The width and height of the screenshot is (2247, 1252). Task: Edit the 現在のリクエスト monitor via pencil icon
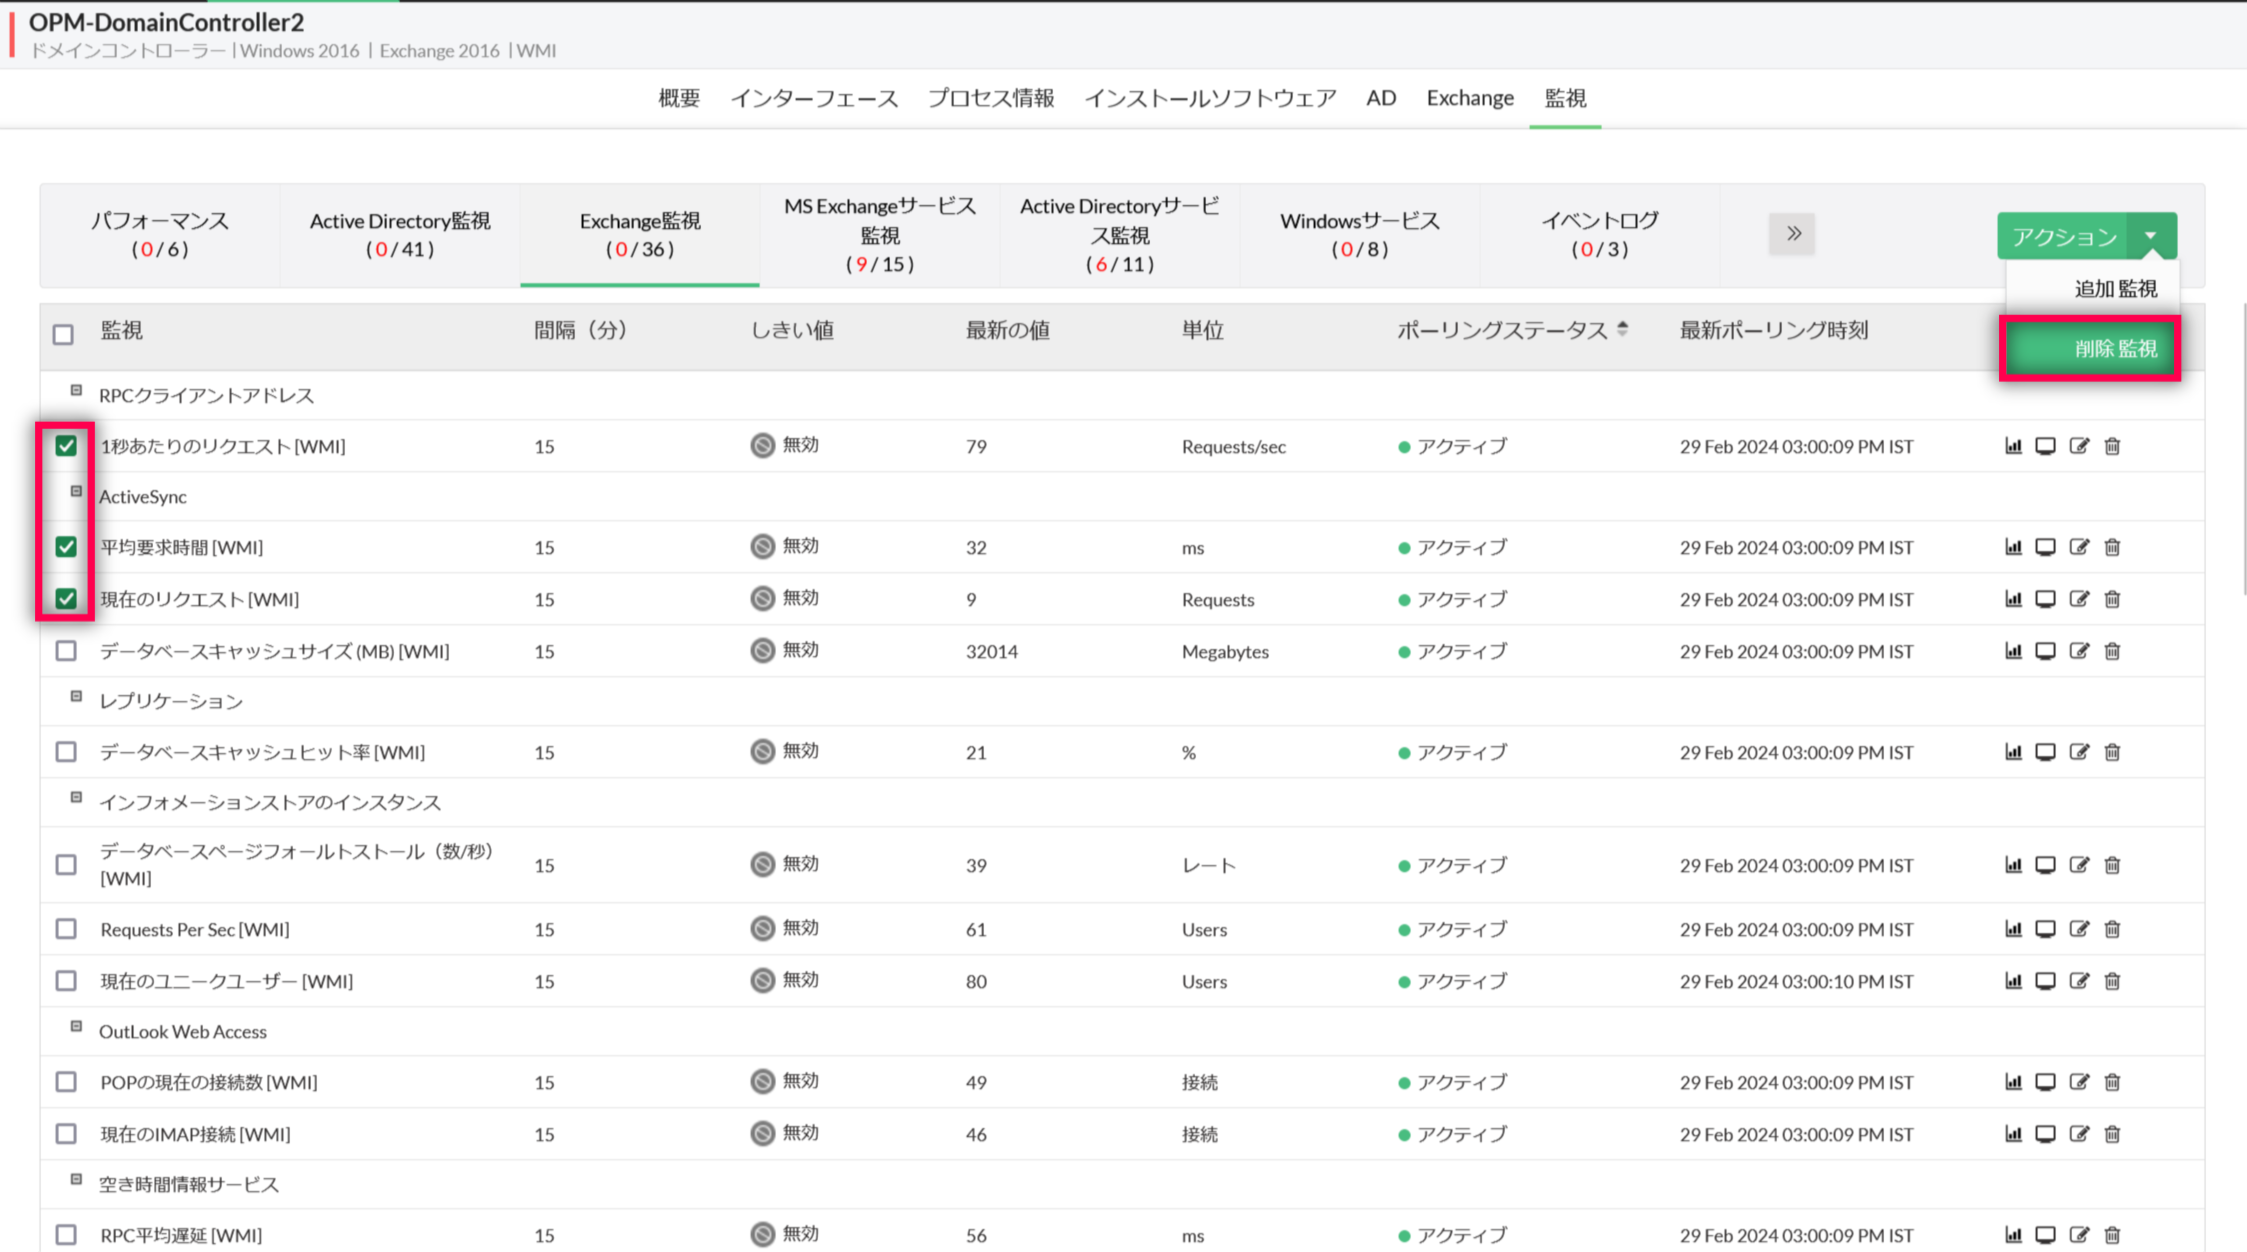point(2079,599)
